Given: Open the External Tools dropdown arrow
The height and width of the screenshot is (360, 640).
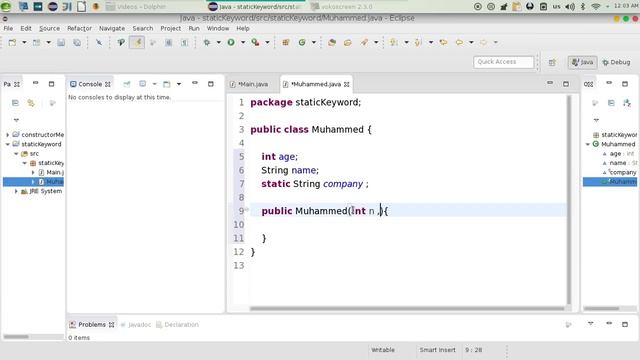Looking at the screenshot, I should tap(267, 42).
